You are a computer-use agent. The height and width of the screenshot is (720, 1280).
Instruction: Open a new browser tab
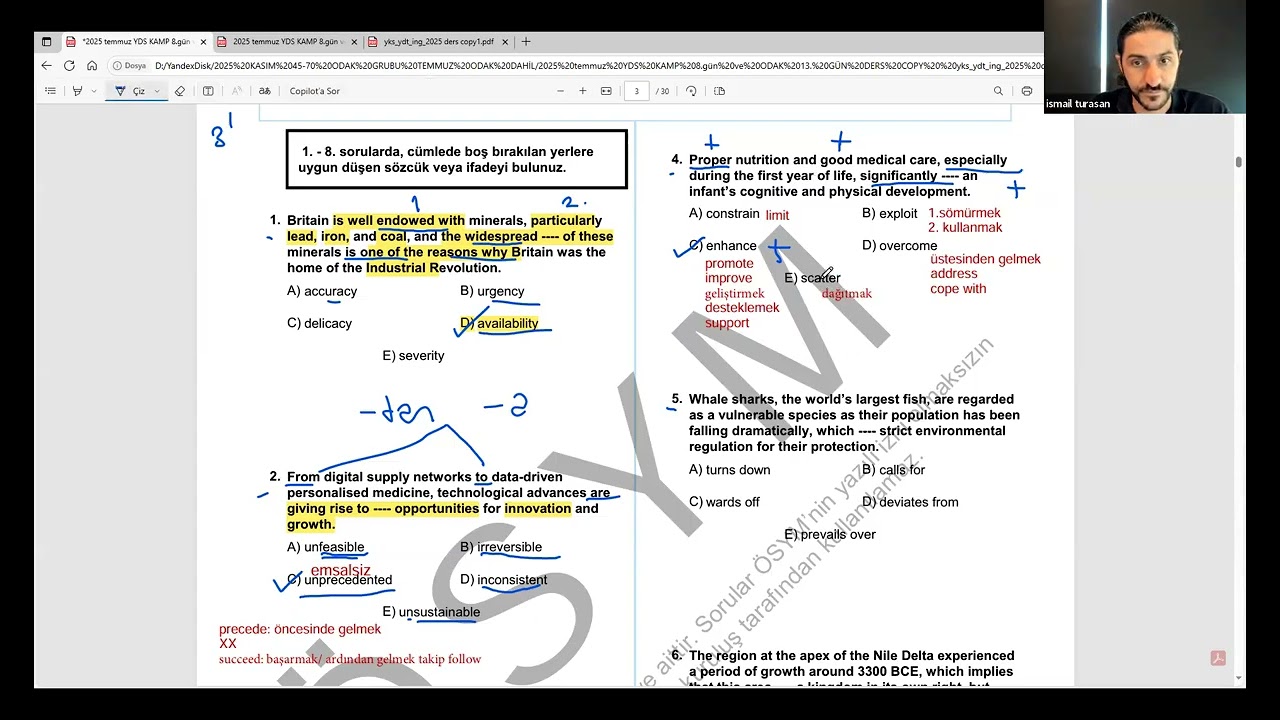tap(526, 42)
